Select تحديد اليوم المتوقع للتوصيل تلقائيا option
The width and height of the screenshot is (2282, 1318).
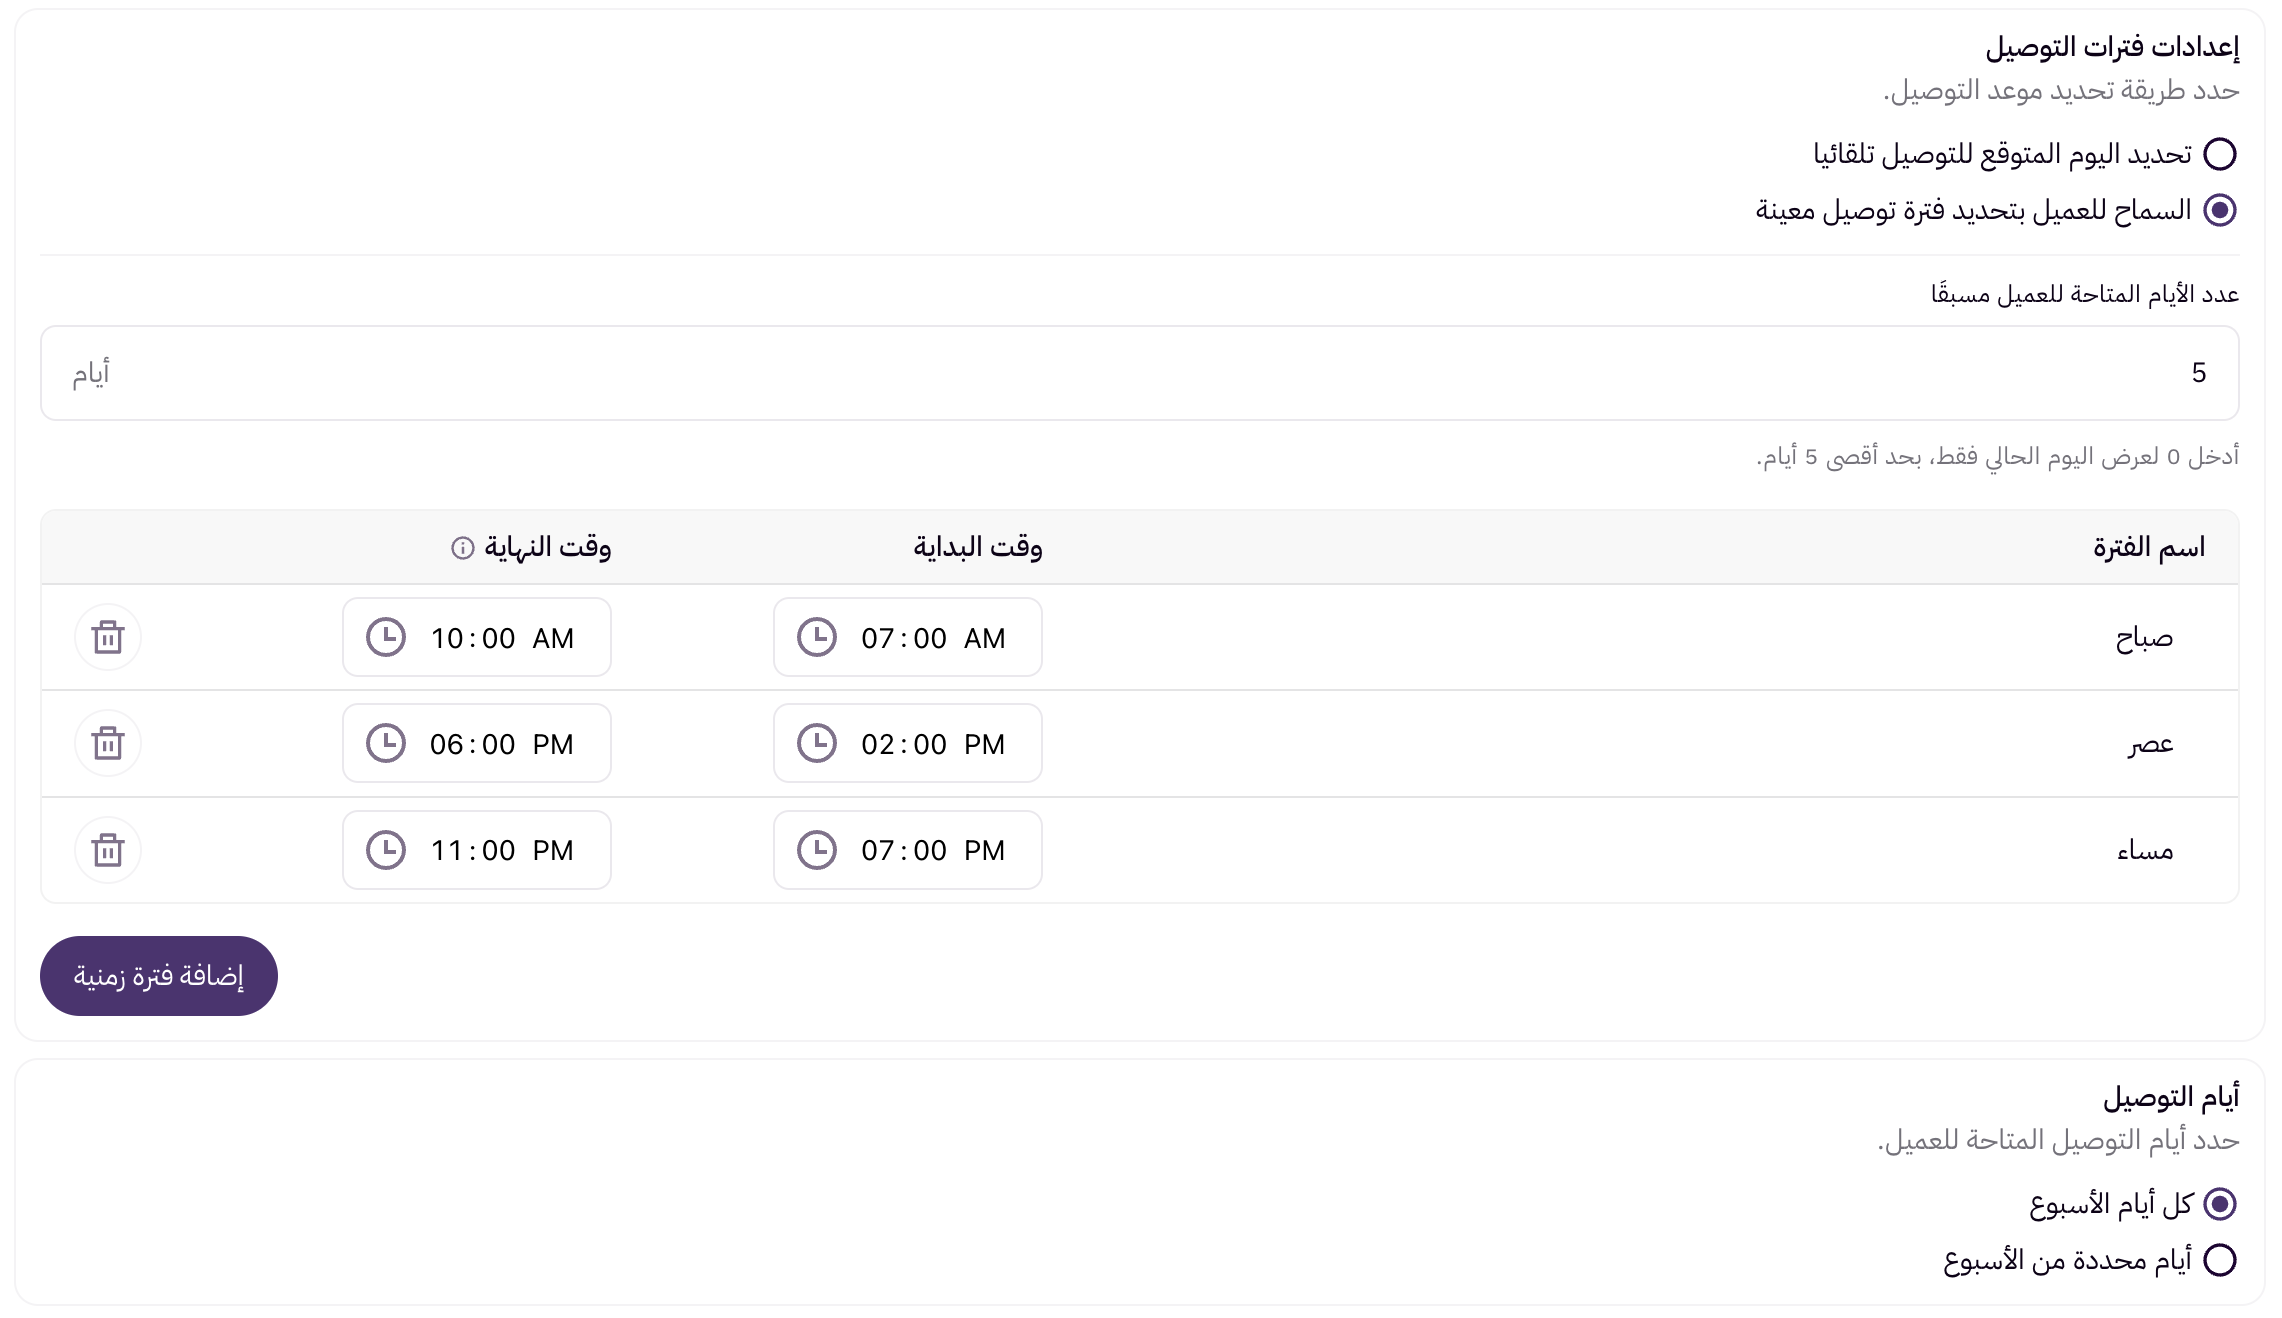(2220, 154)
